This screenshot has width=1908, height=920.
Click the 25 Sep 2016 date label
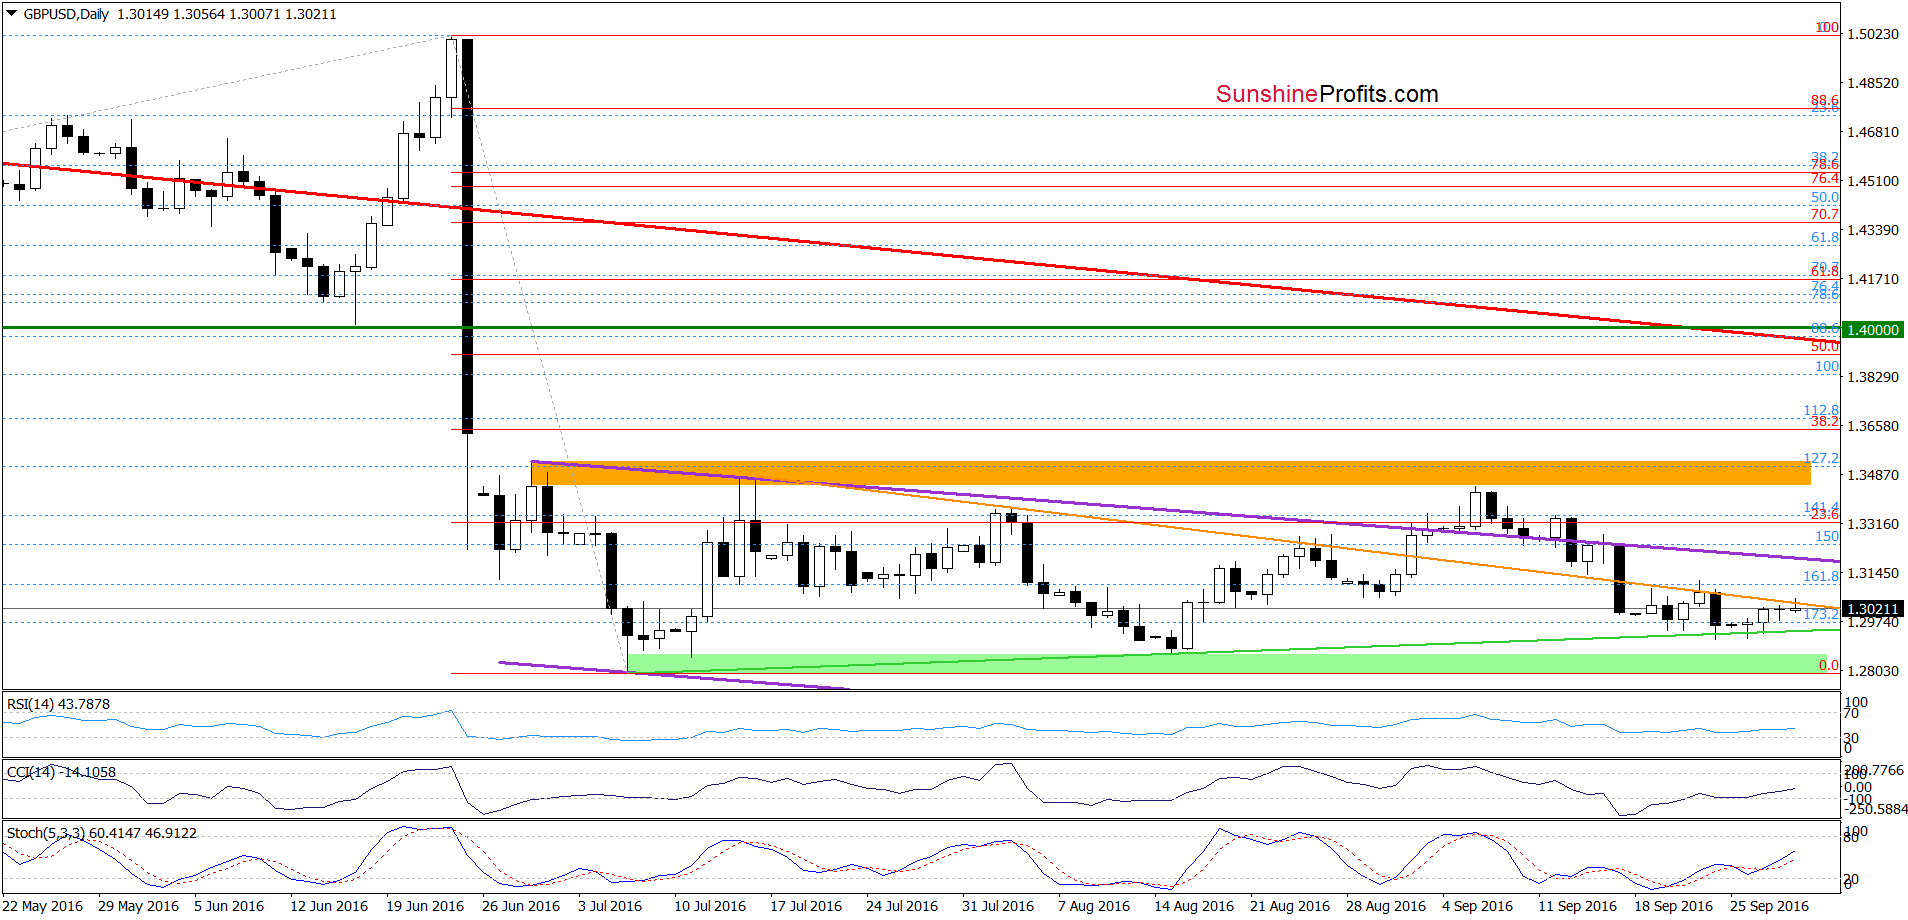(1770, 906)
